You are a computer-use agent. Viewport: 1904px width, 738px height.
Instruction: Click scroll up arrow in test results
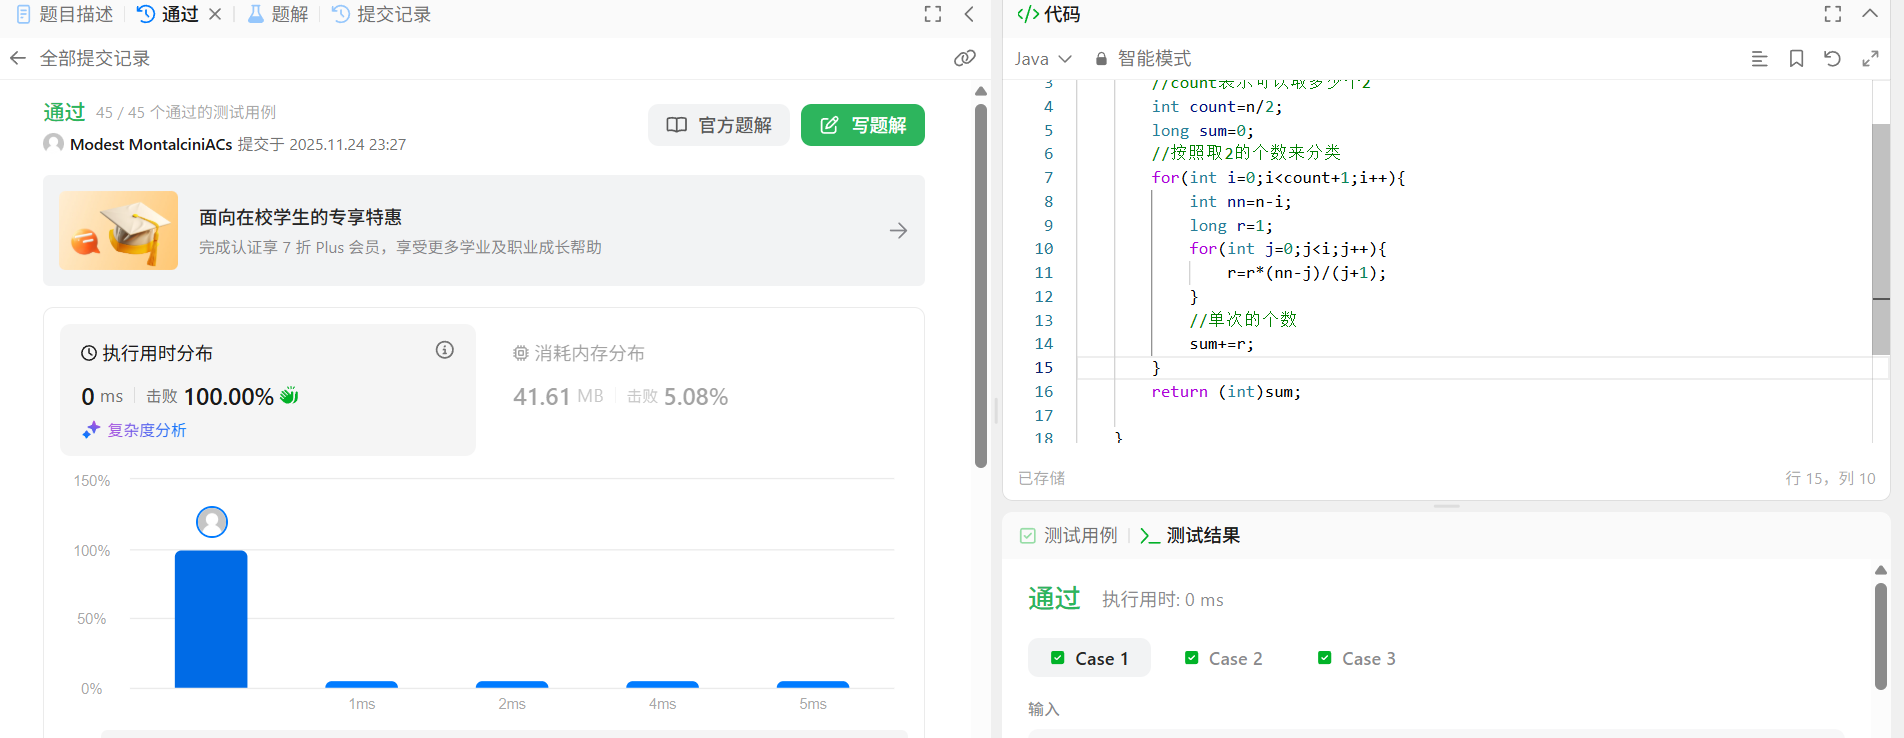tap(1881, 570)
